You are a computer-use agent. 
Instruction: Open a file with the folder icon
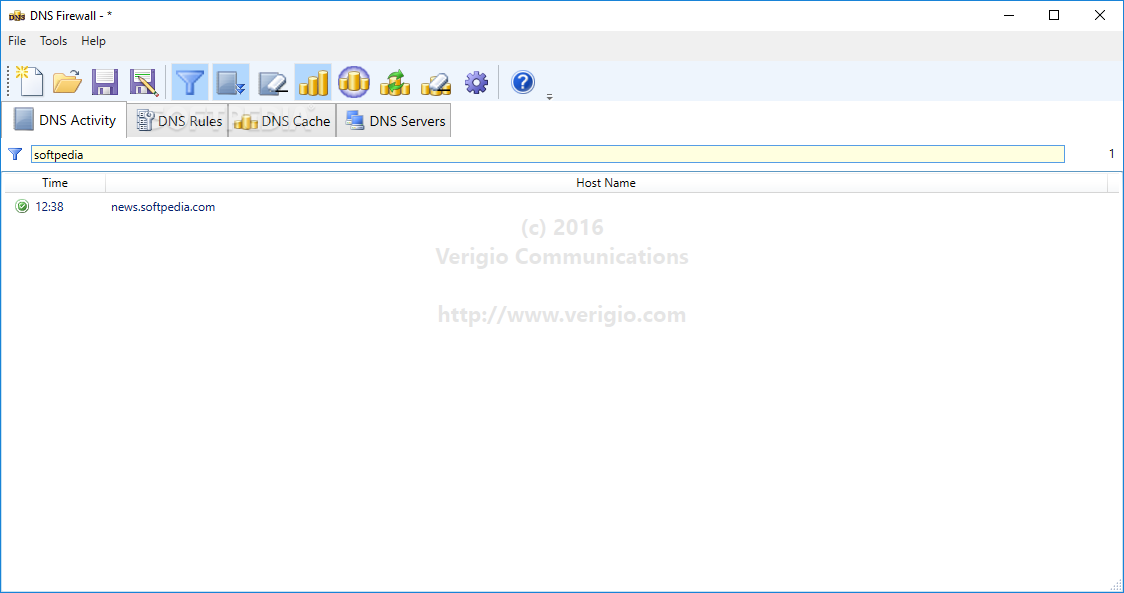[67, 82]
